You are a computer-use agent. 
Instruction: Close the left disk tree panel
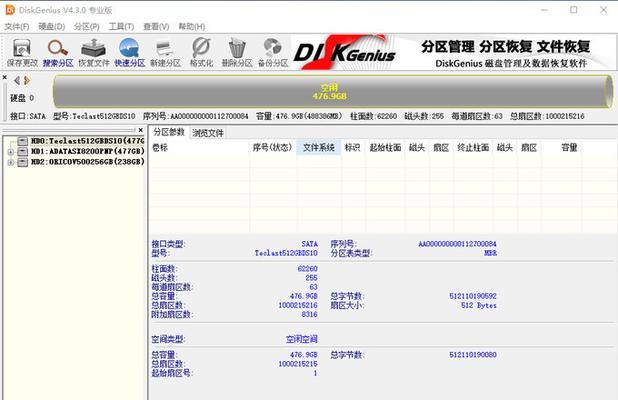141,130
